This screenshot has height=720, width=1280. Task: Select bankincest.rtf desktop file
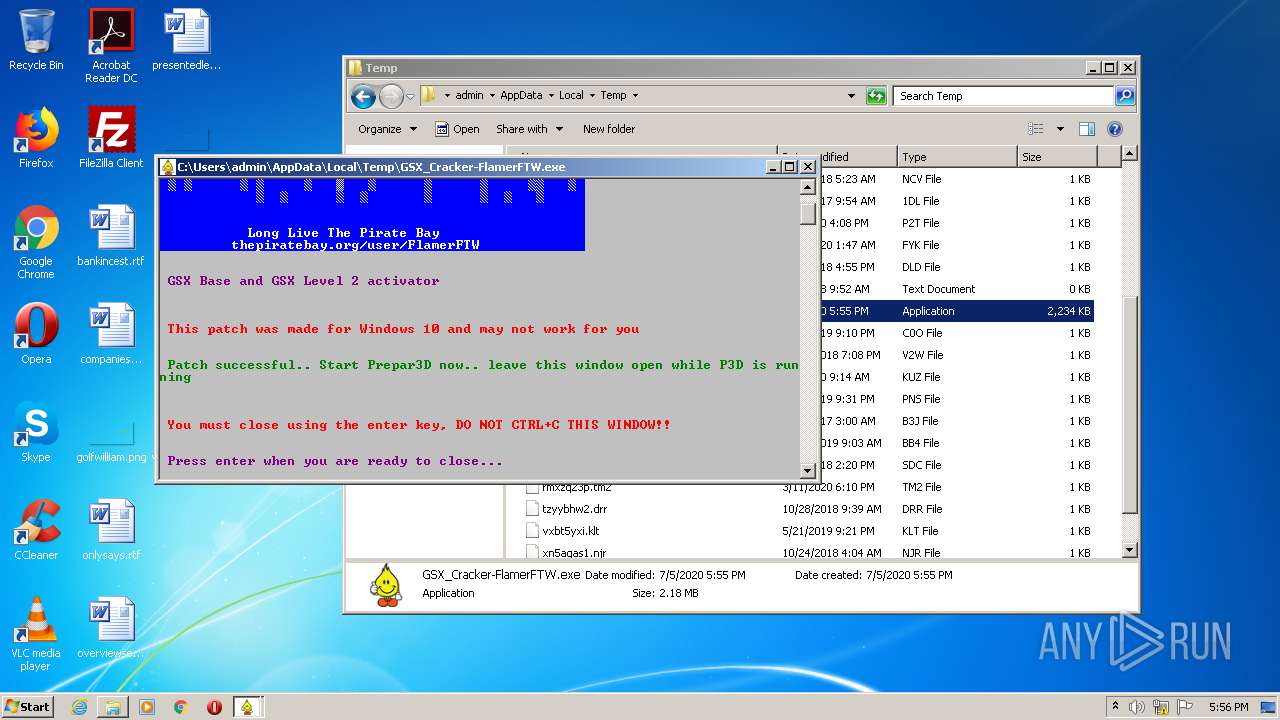pos(111,237)
